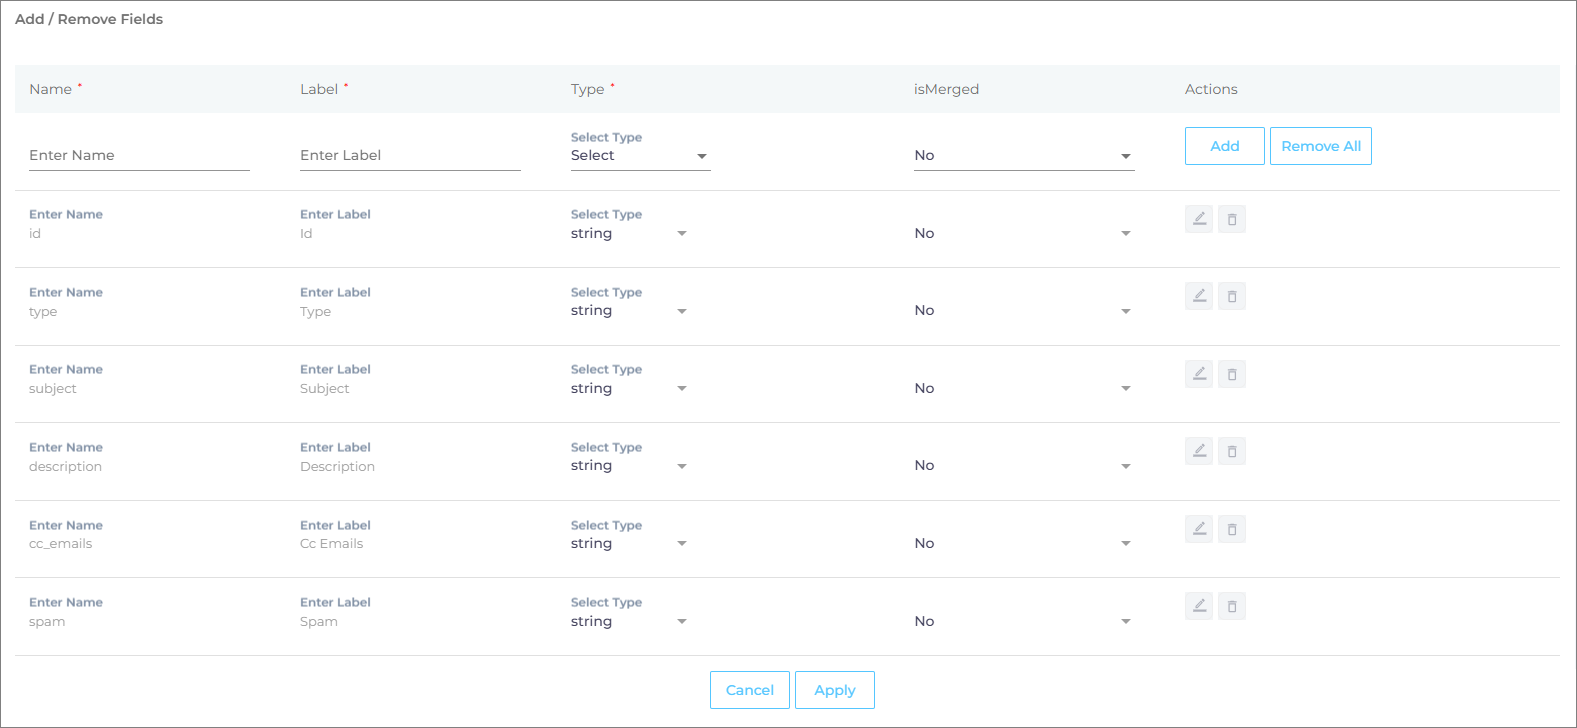1577x728 pixels.
Task: Delete the id field using trash icon
Action: pos(1232,219)
